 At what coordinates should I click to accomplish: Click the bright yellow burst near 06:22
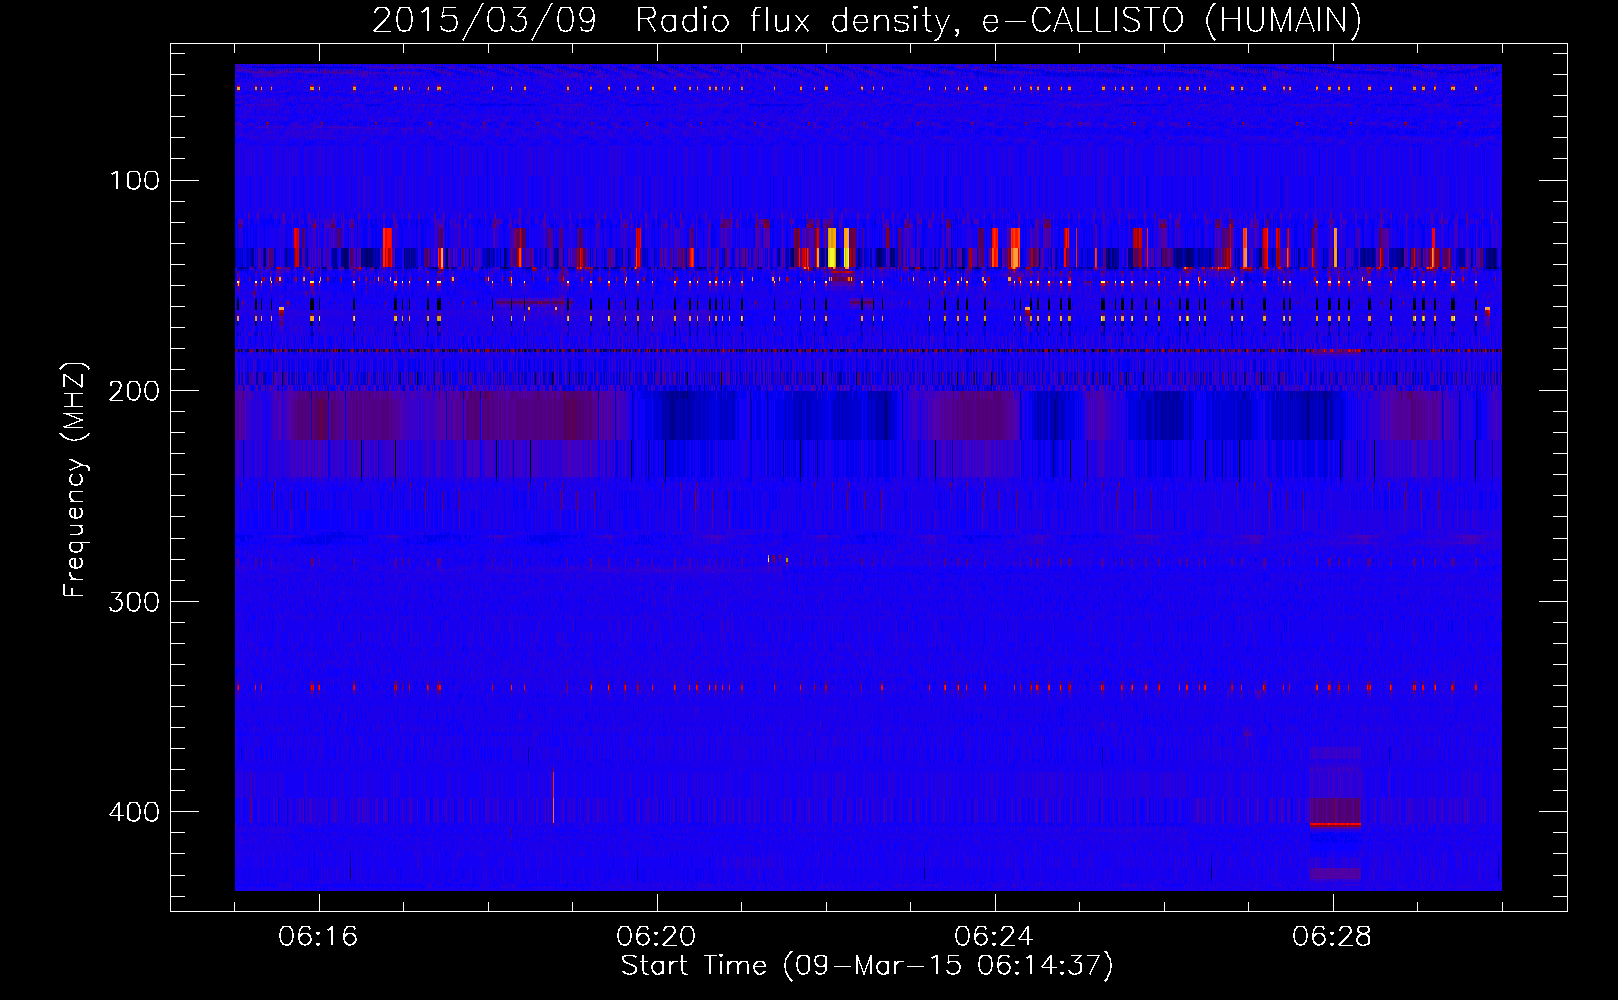coord(831,247)
